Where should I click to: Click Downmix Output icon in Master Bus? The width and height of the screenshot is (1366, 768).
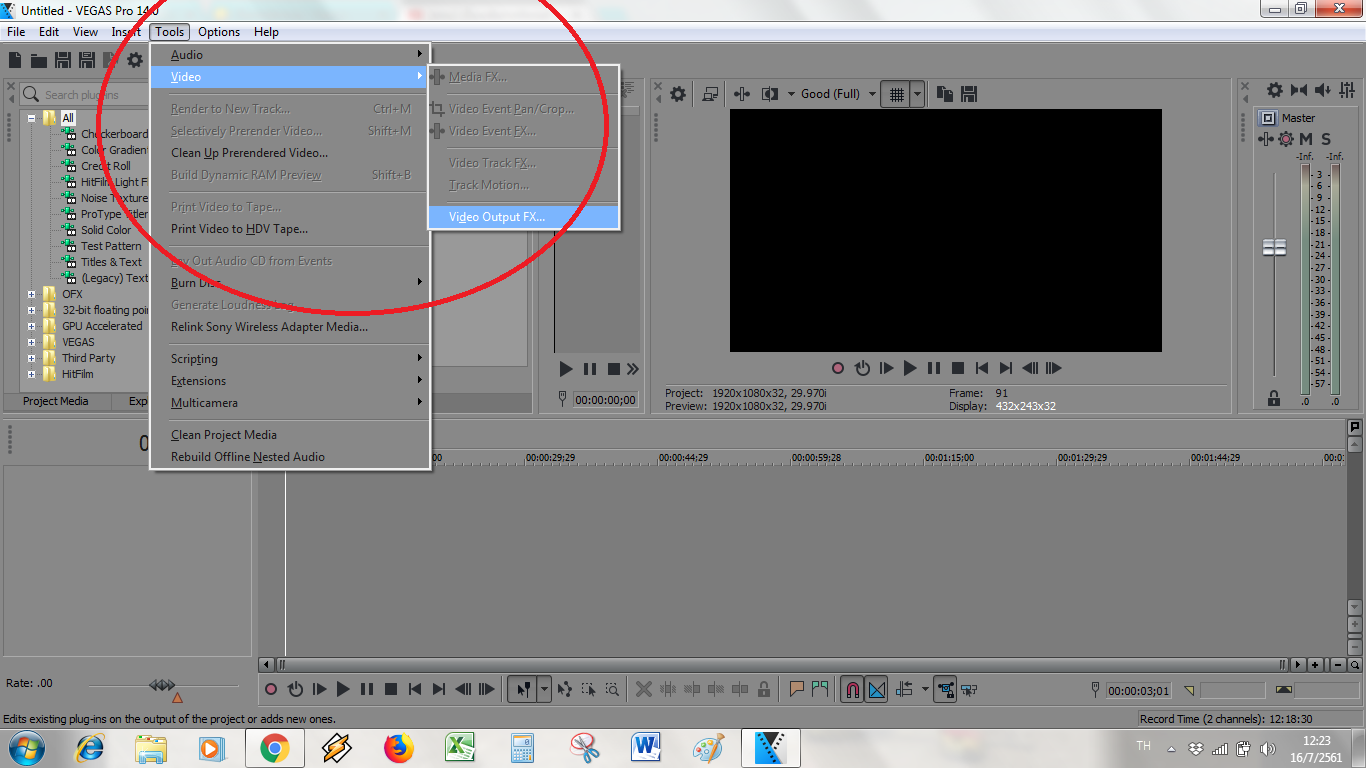(1298, 90)
